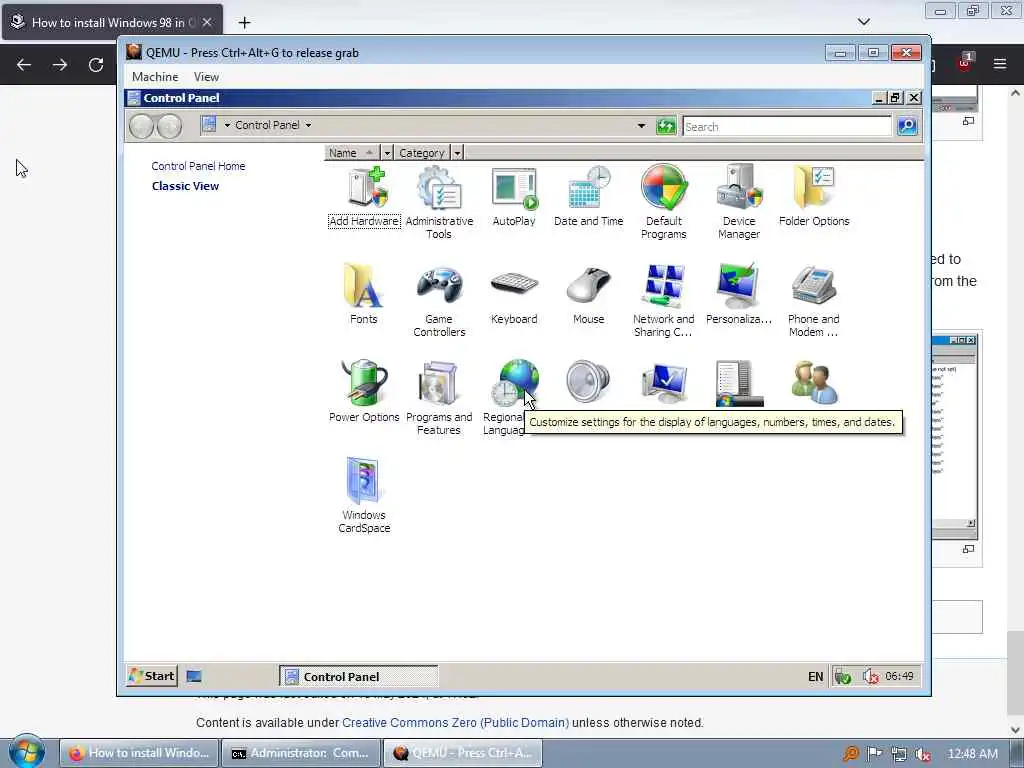
Task: Open the browser hamburger menu
Action: pyautogui.click(x=999, y=64)
